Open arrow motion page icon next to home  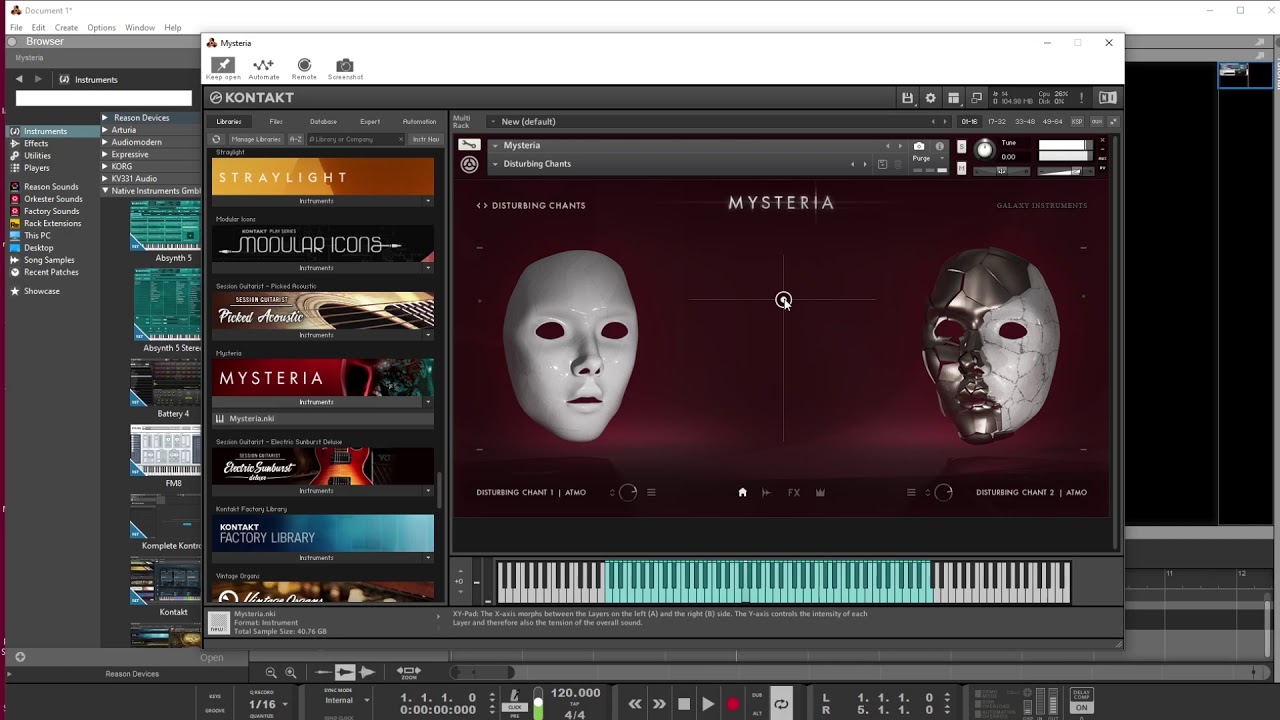click(767, 492)
